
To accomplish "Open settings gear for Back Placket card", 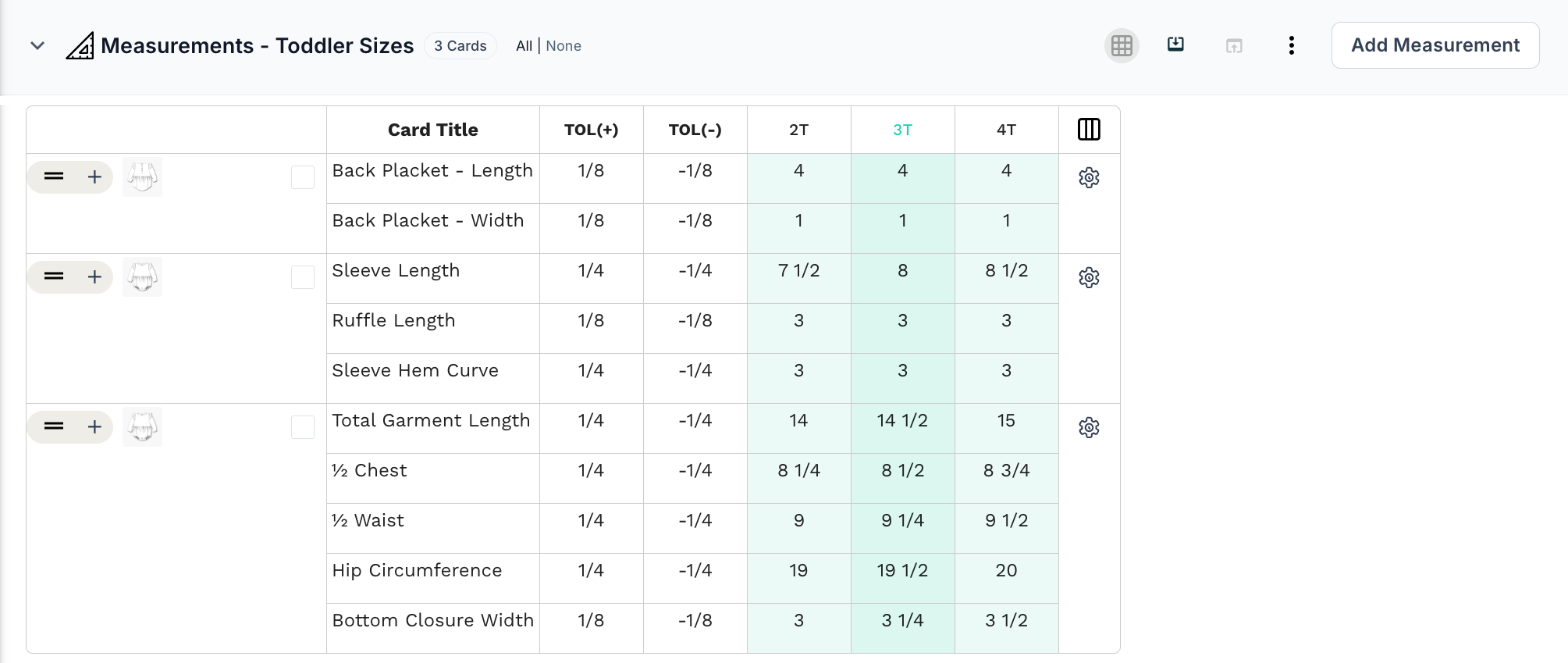I will [1089, 178].
